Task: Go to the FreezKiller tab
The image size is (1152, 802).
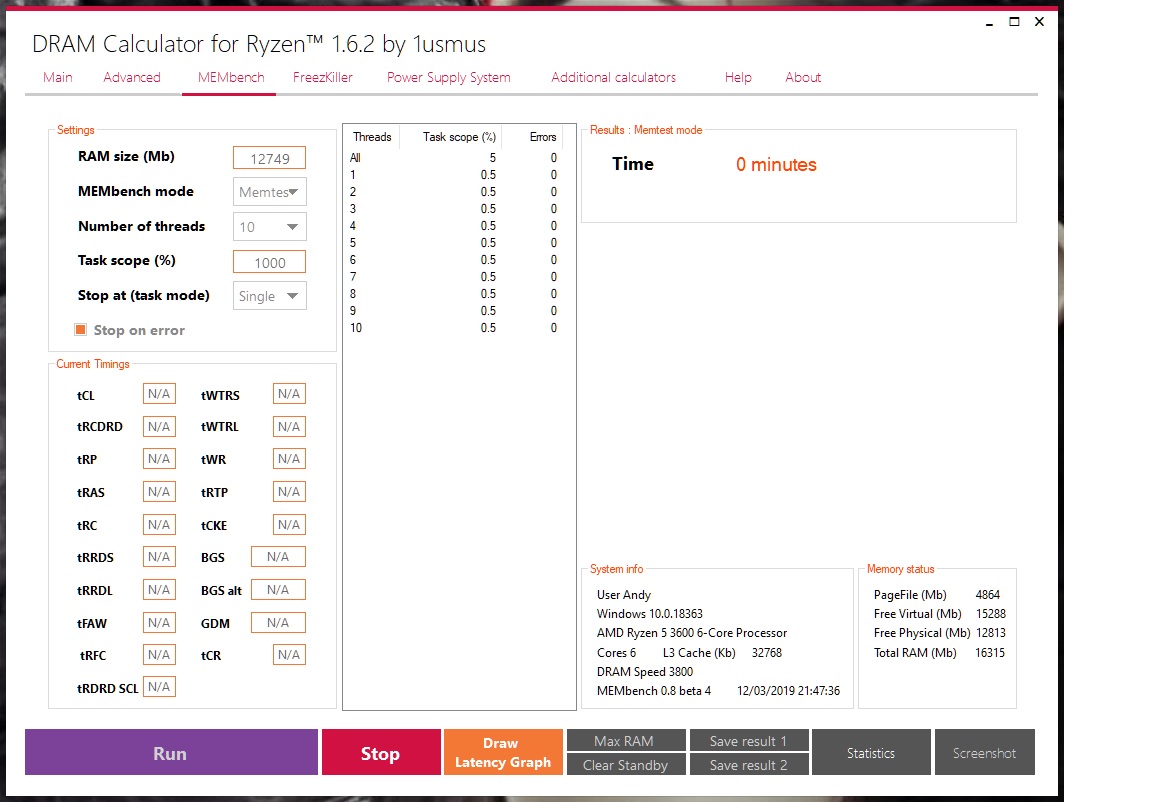Action: [323, 77]
